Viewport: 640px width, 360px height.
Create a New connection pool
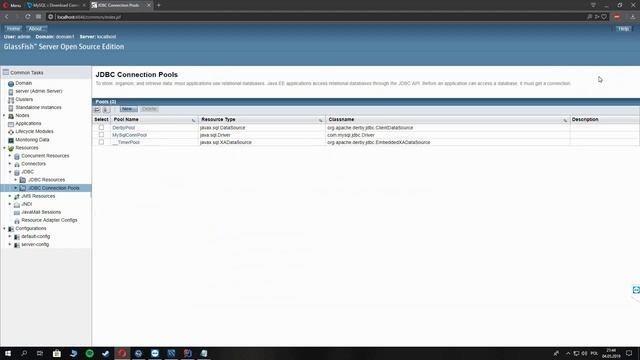[x=129, y=109]
